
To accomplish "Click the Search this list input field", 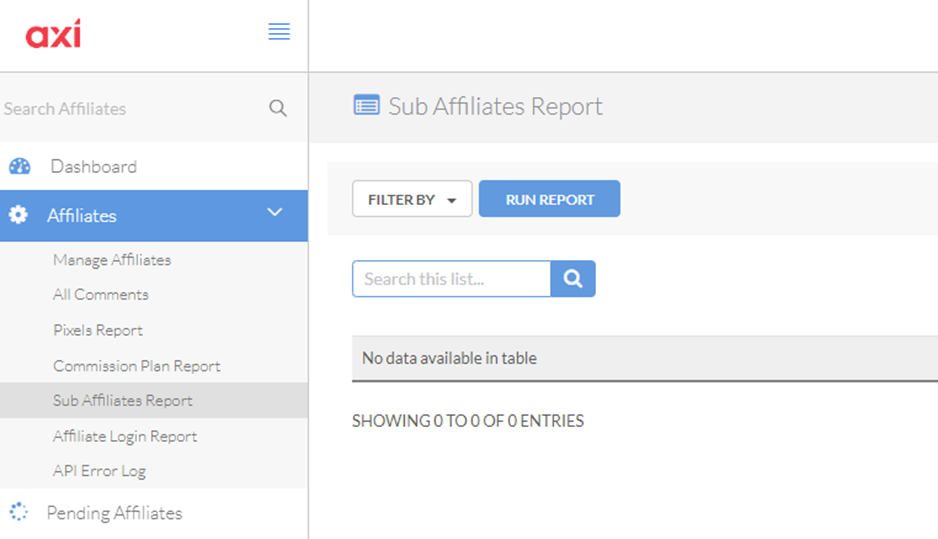I will tap(452, 279).
